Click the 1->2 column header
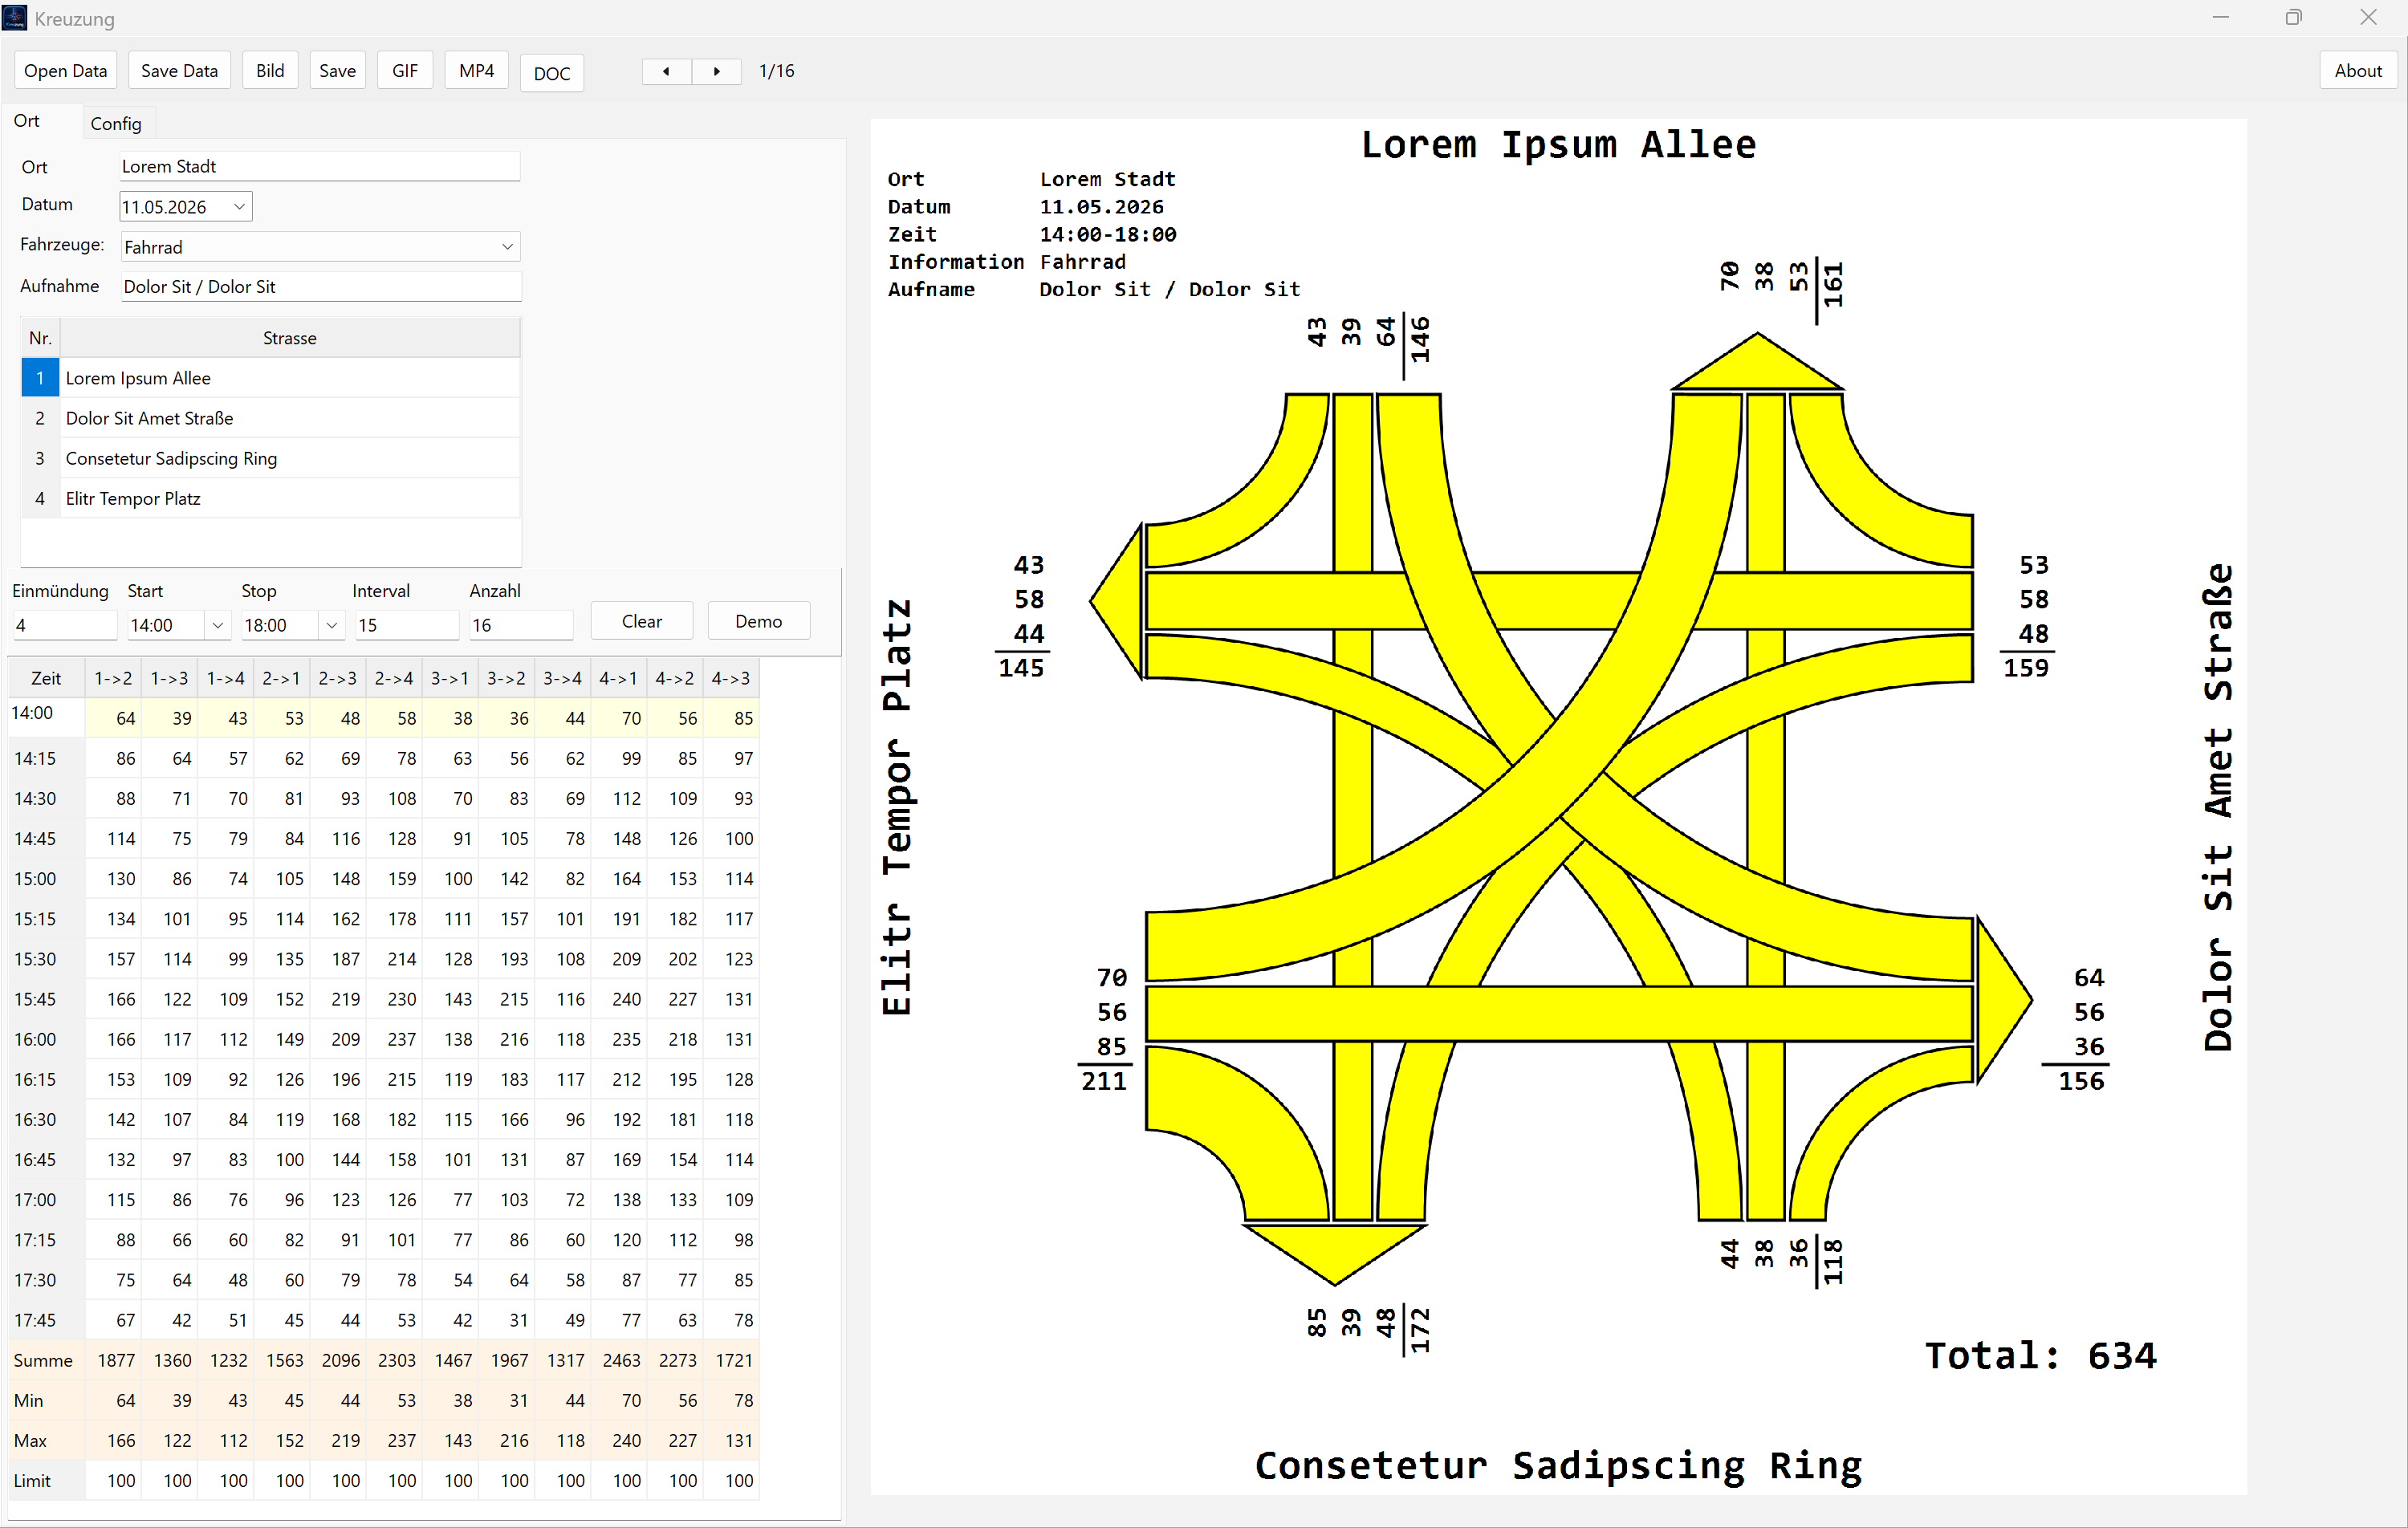Screen dimensions: 2408x1528 click(113, 679)
